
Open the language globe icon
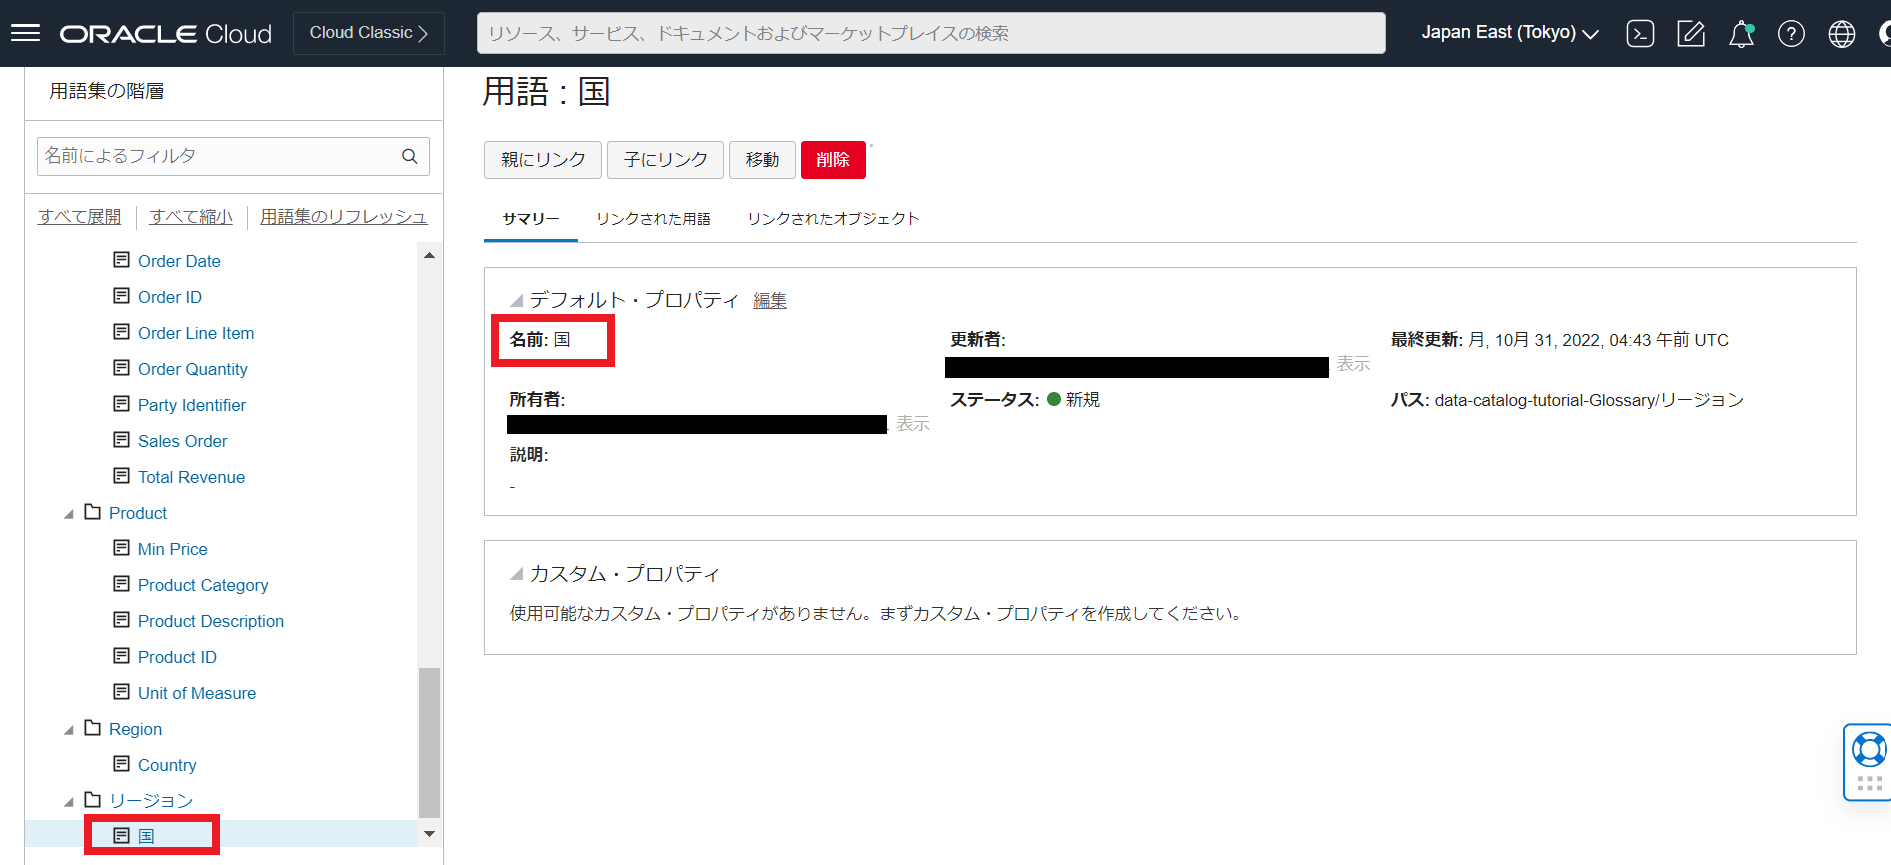1841,34
